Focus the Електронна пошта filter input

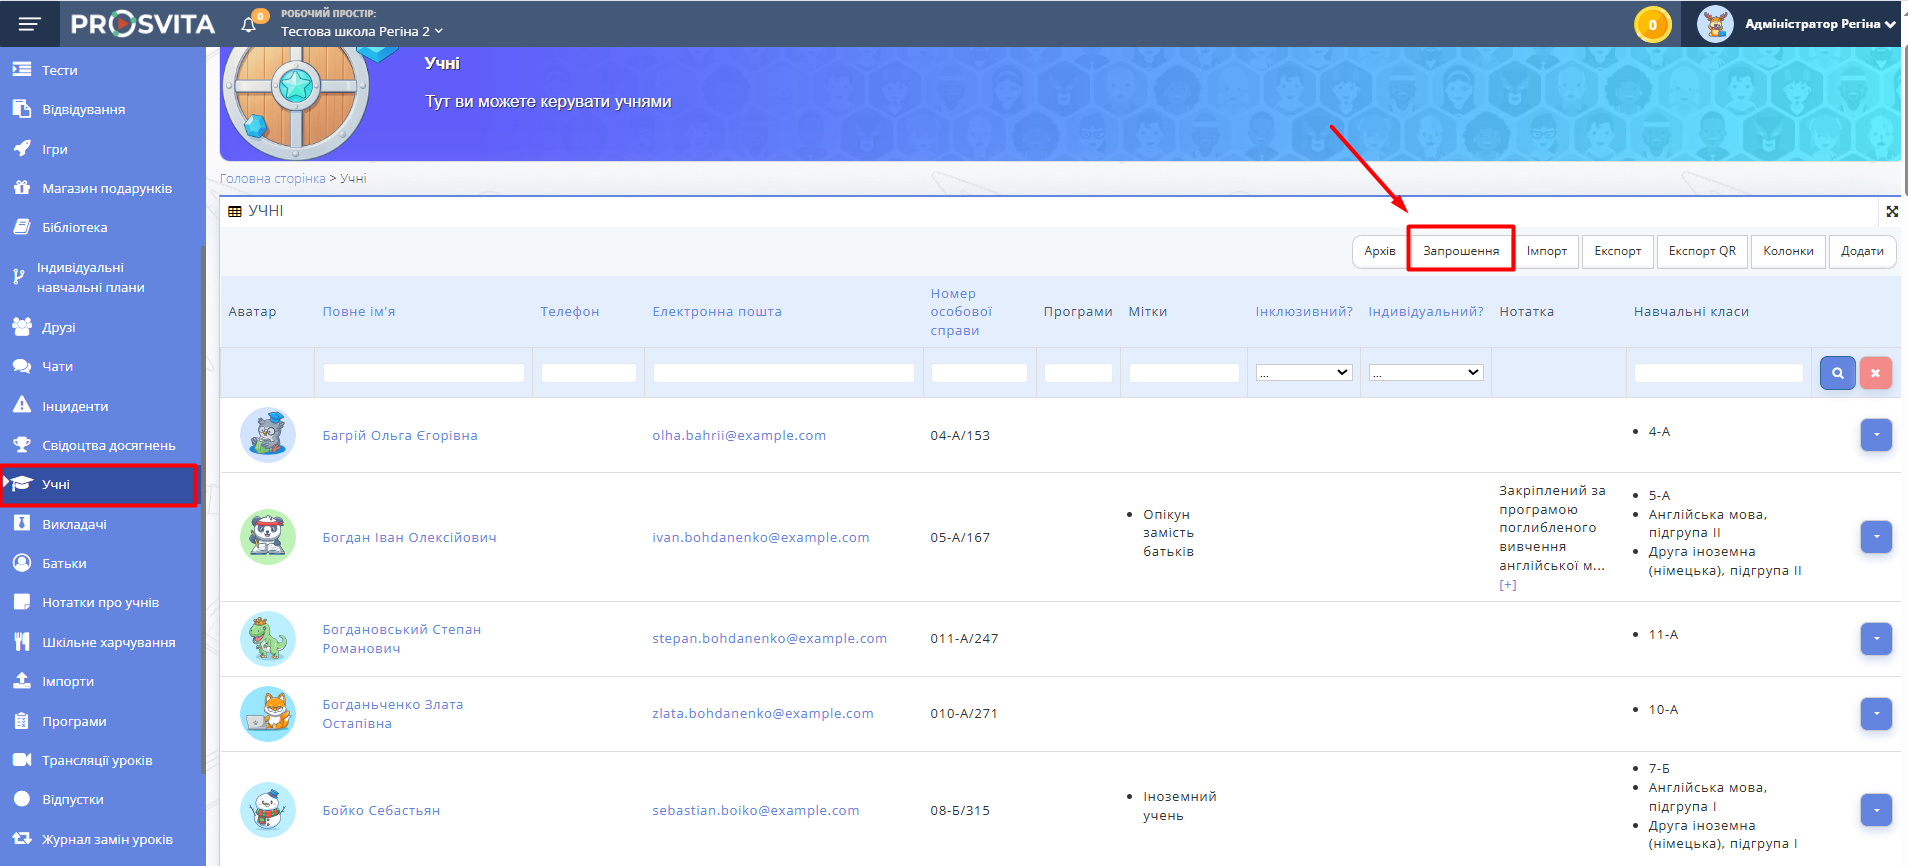[x=784, y=373]
